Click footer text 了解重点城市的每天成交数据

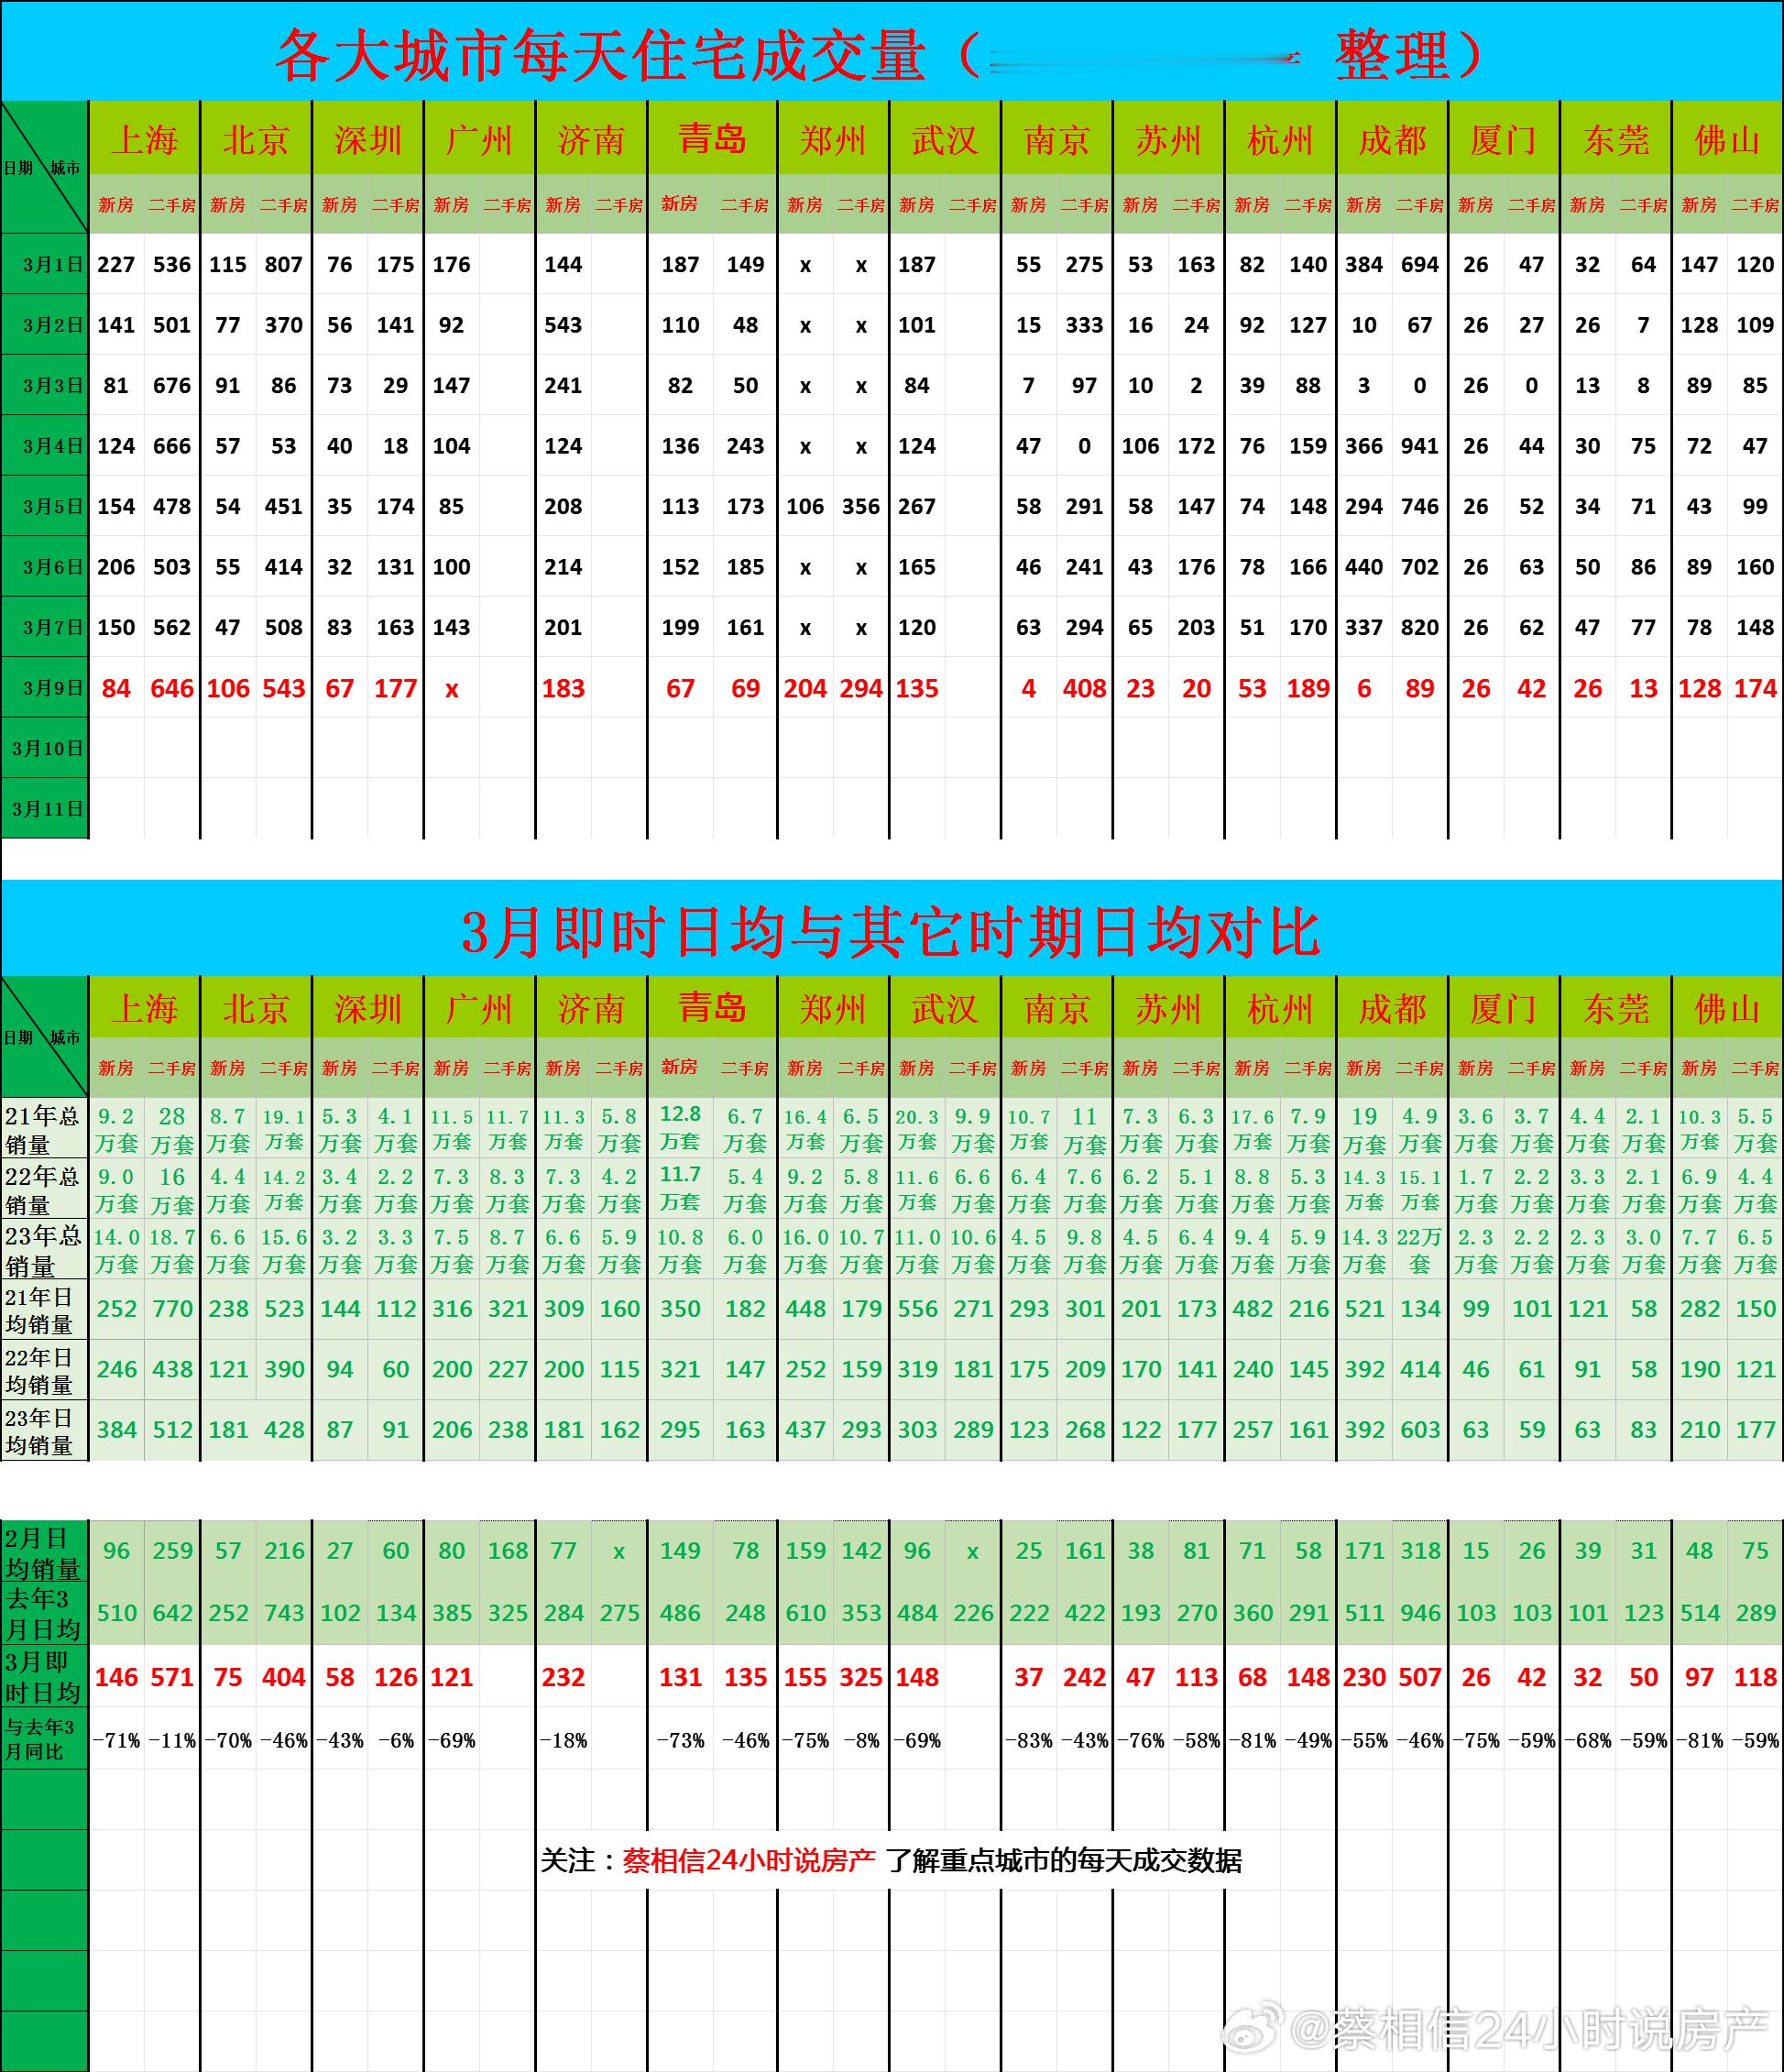pos(1064,1860)
